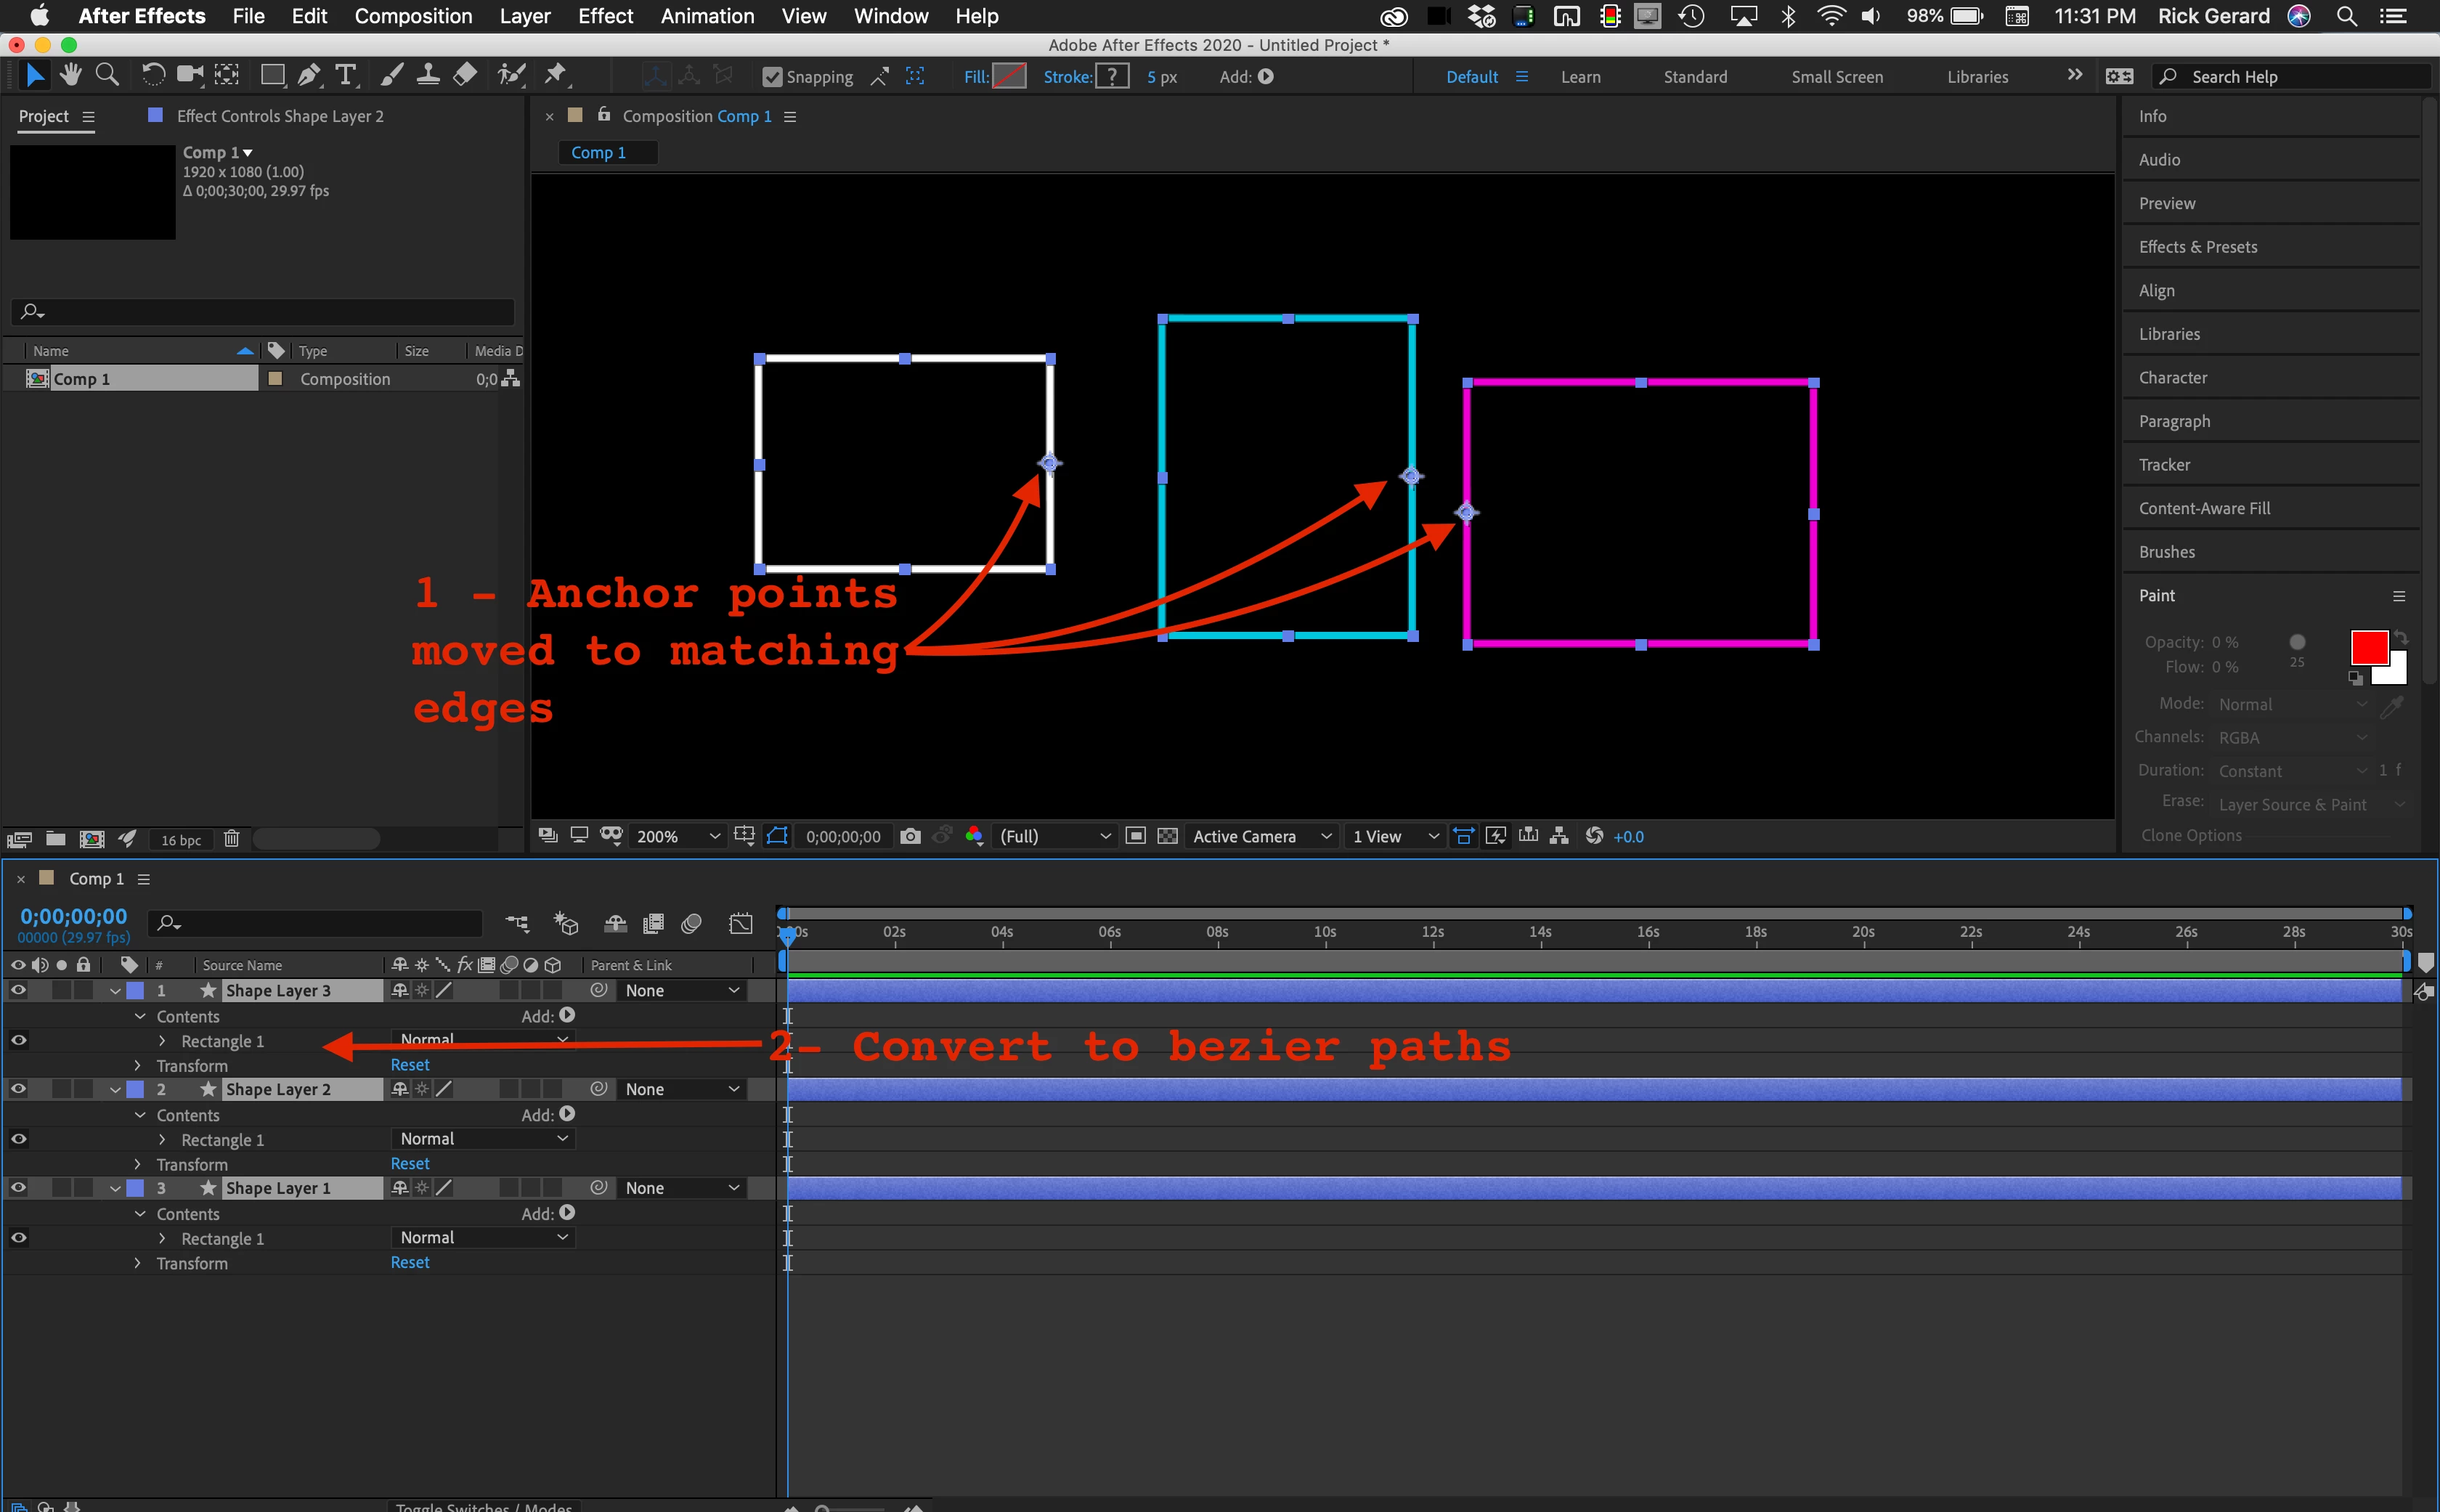The width and height of the screenshot is (2440, 1512).
Task: Click Reset on Shape Layer 2 Transform
Action: (410, 1163)
